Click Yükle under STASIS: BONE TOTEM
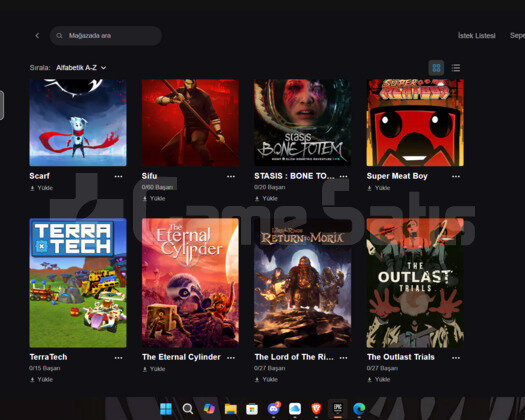This screenshot has width=525, height=420. click(x=266, y=198)
